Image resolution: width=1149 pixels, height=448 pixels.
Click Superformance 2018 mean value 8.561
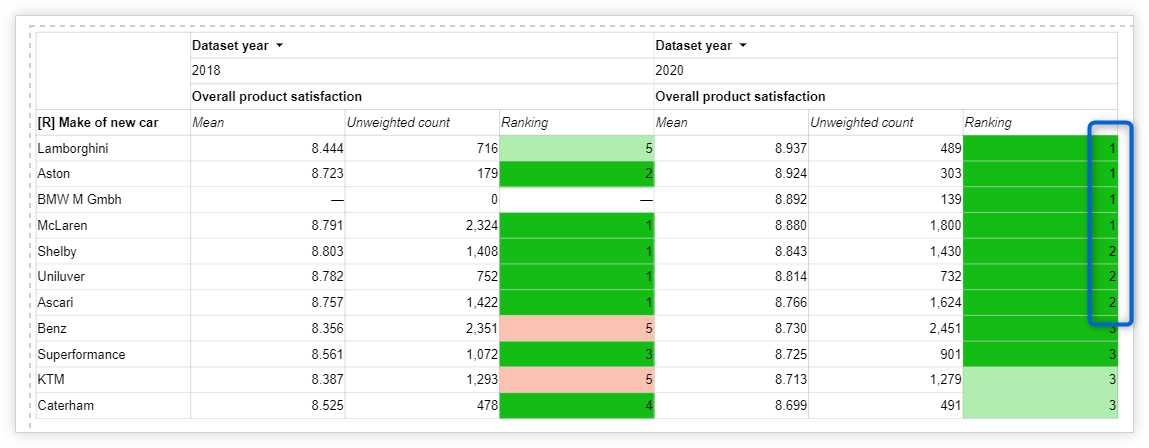click(328, 354)
